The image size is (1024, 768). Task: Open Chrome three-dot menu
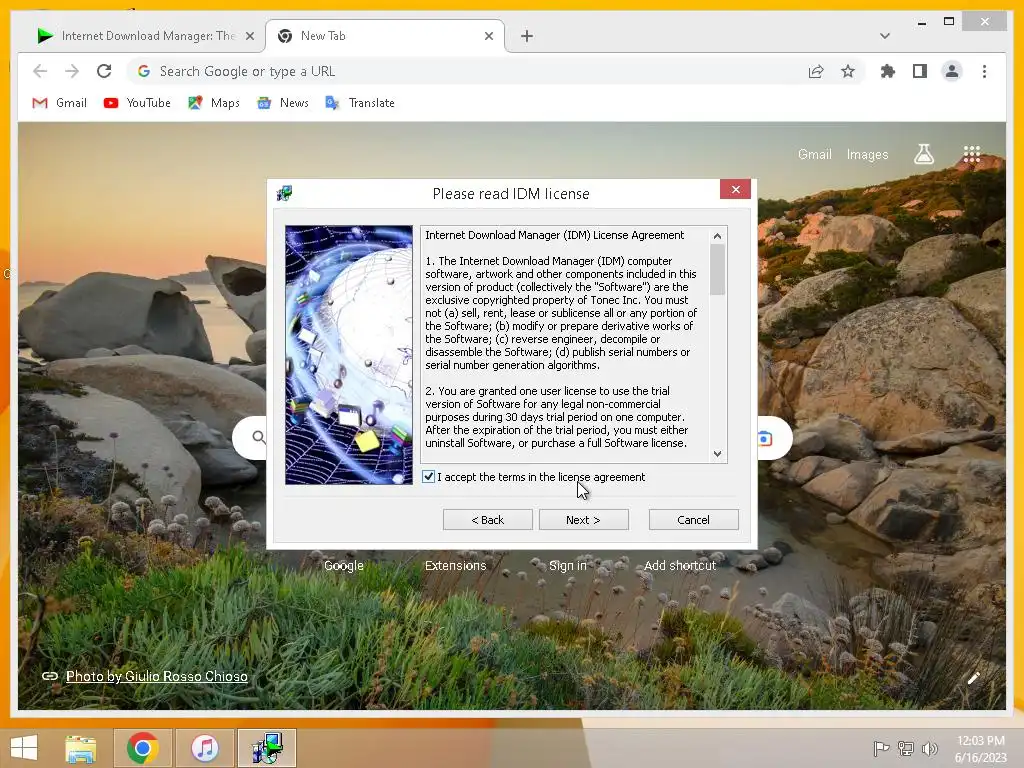tap(984, 71)
